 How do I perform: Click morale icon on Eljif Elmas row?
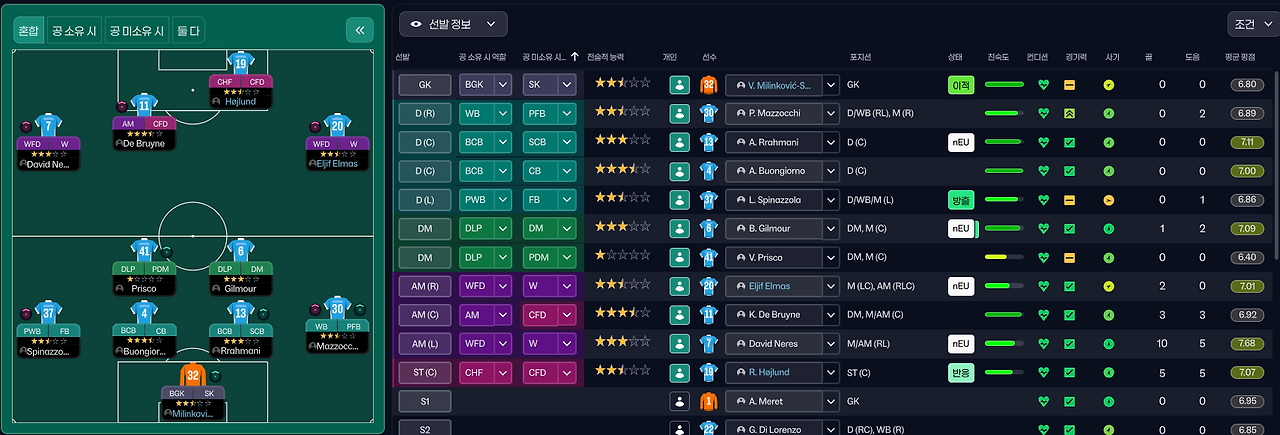tap(1108, 287)
